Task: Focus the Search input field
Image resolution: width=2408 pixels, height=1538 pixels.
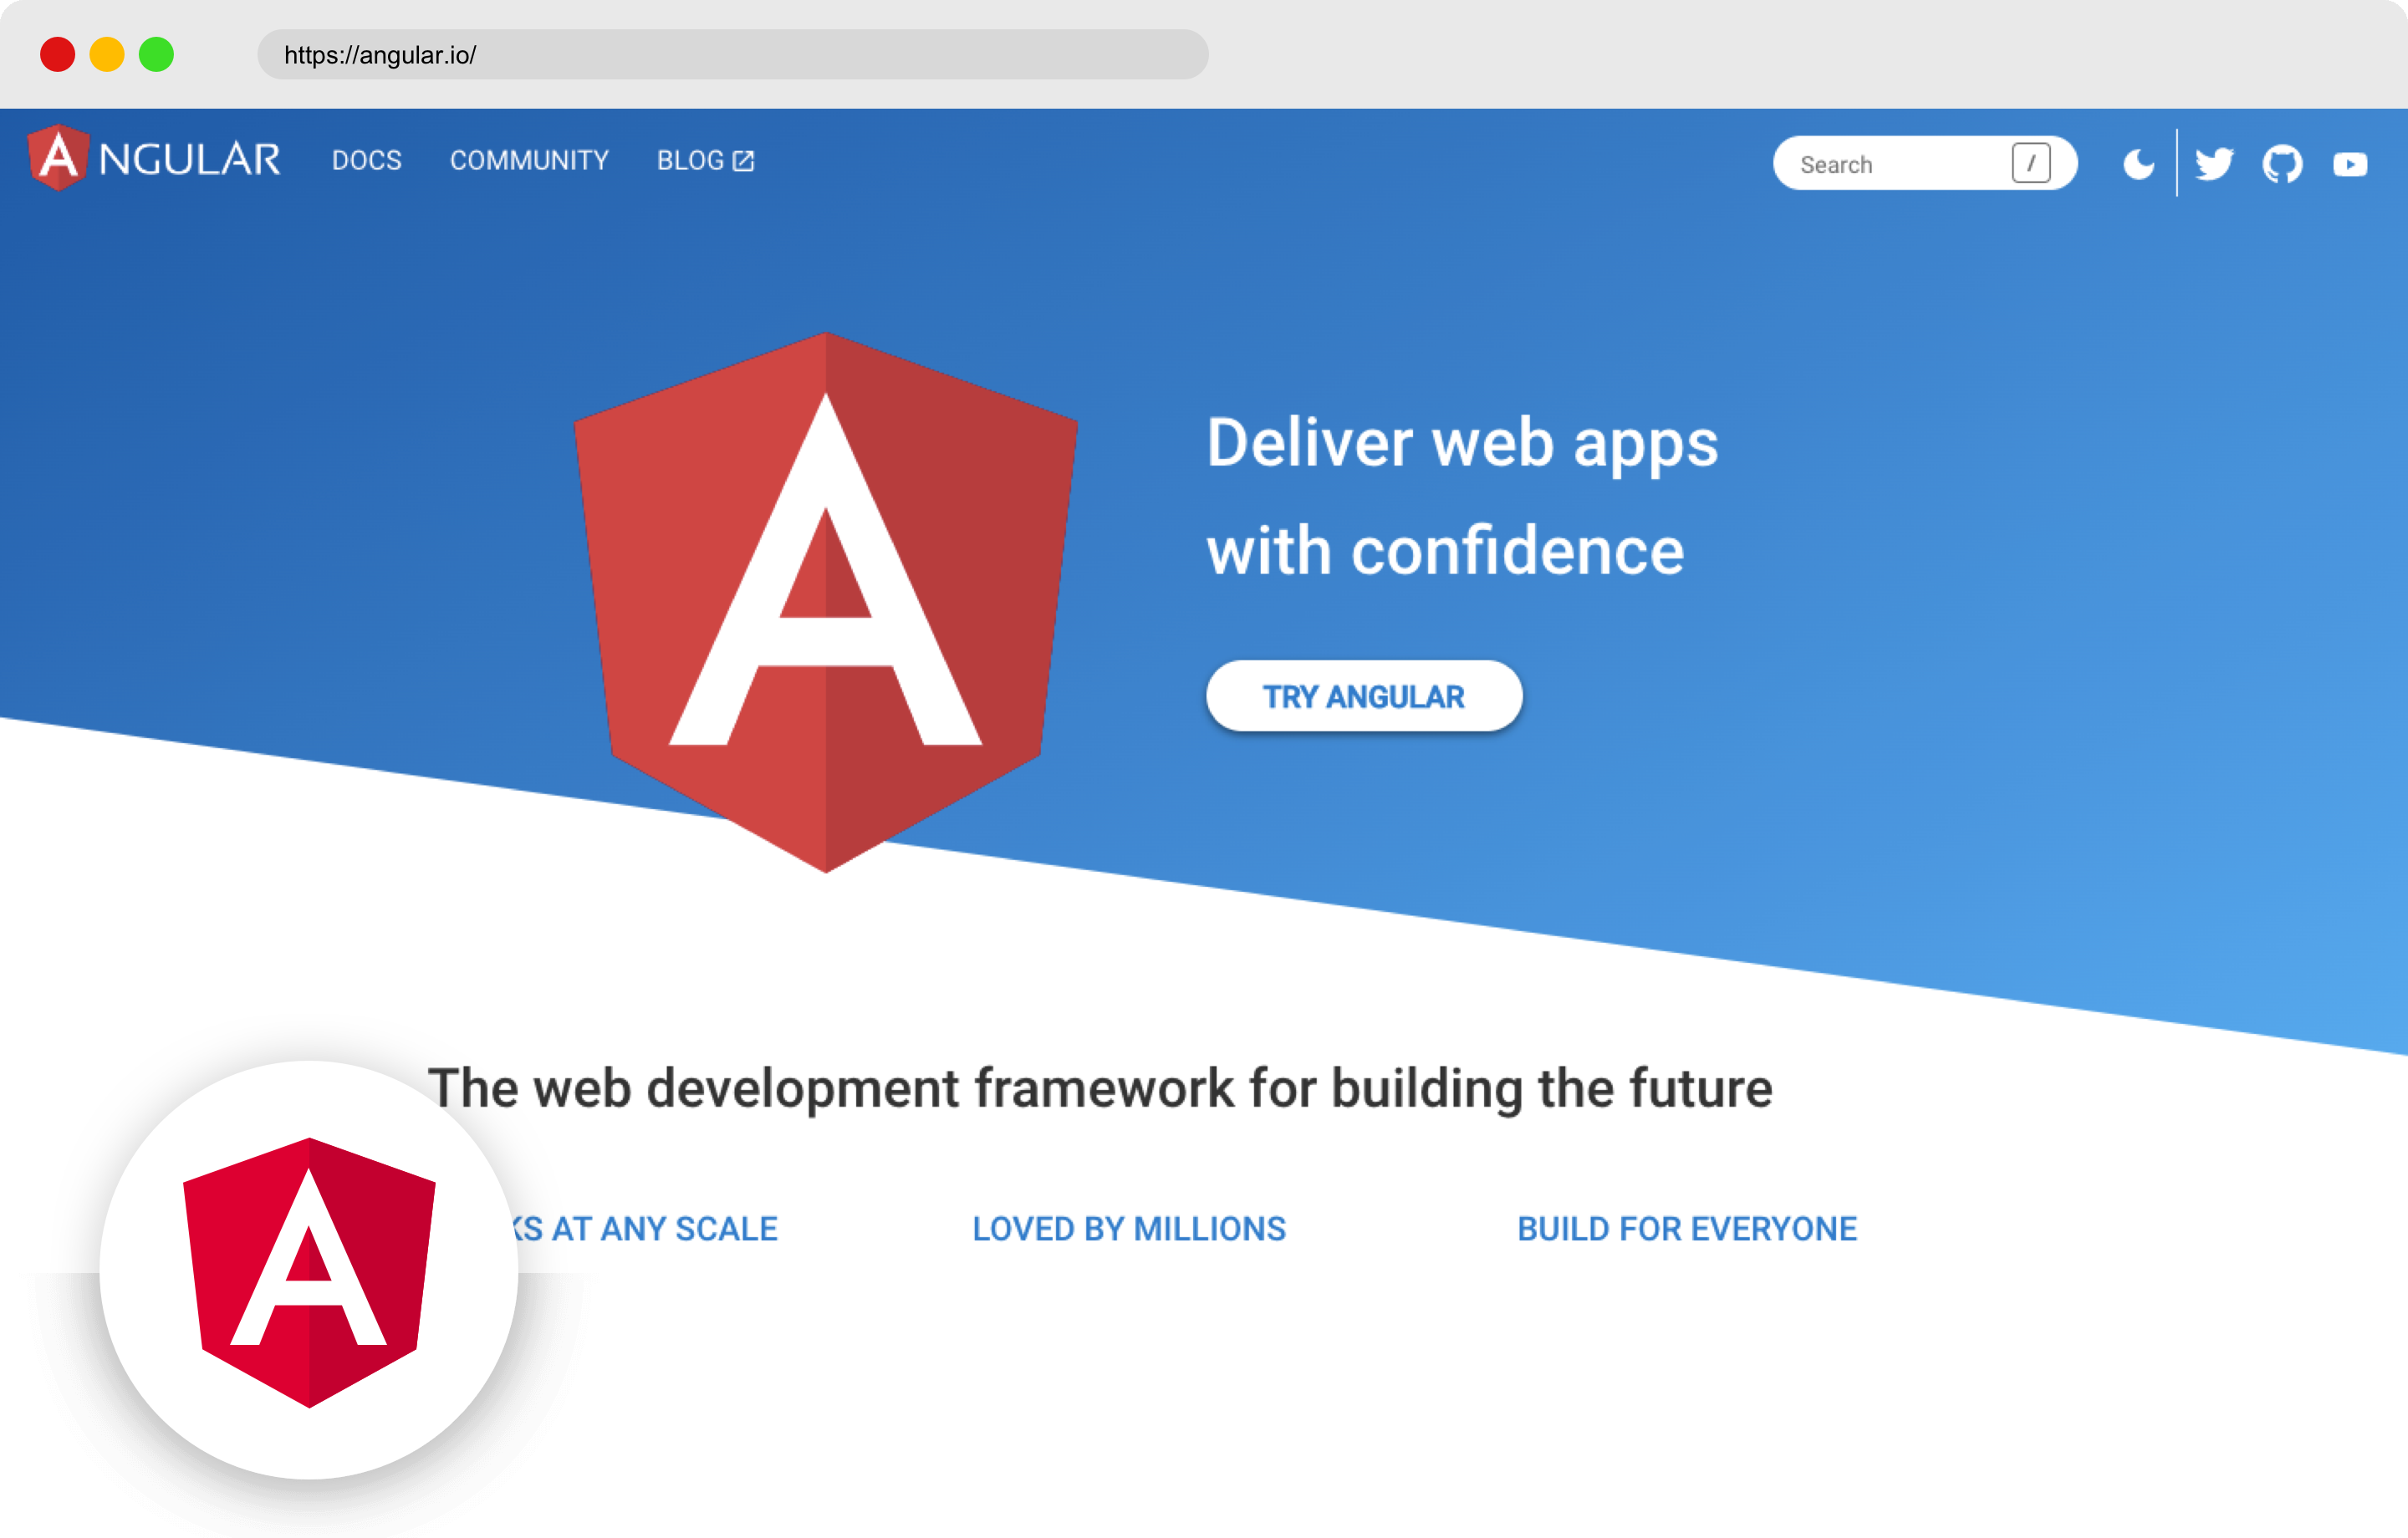Action: point(1924,163)
